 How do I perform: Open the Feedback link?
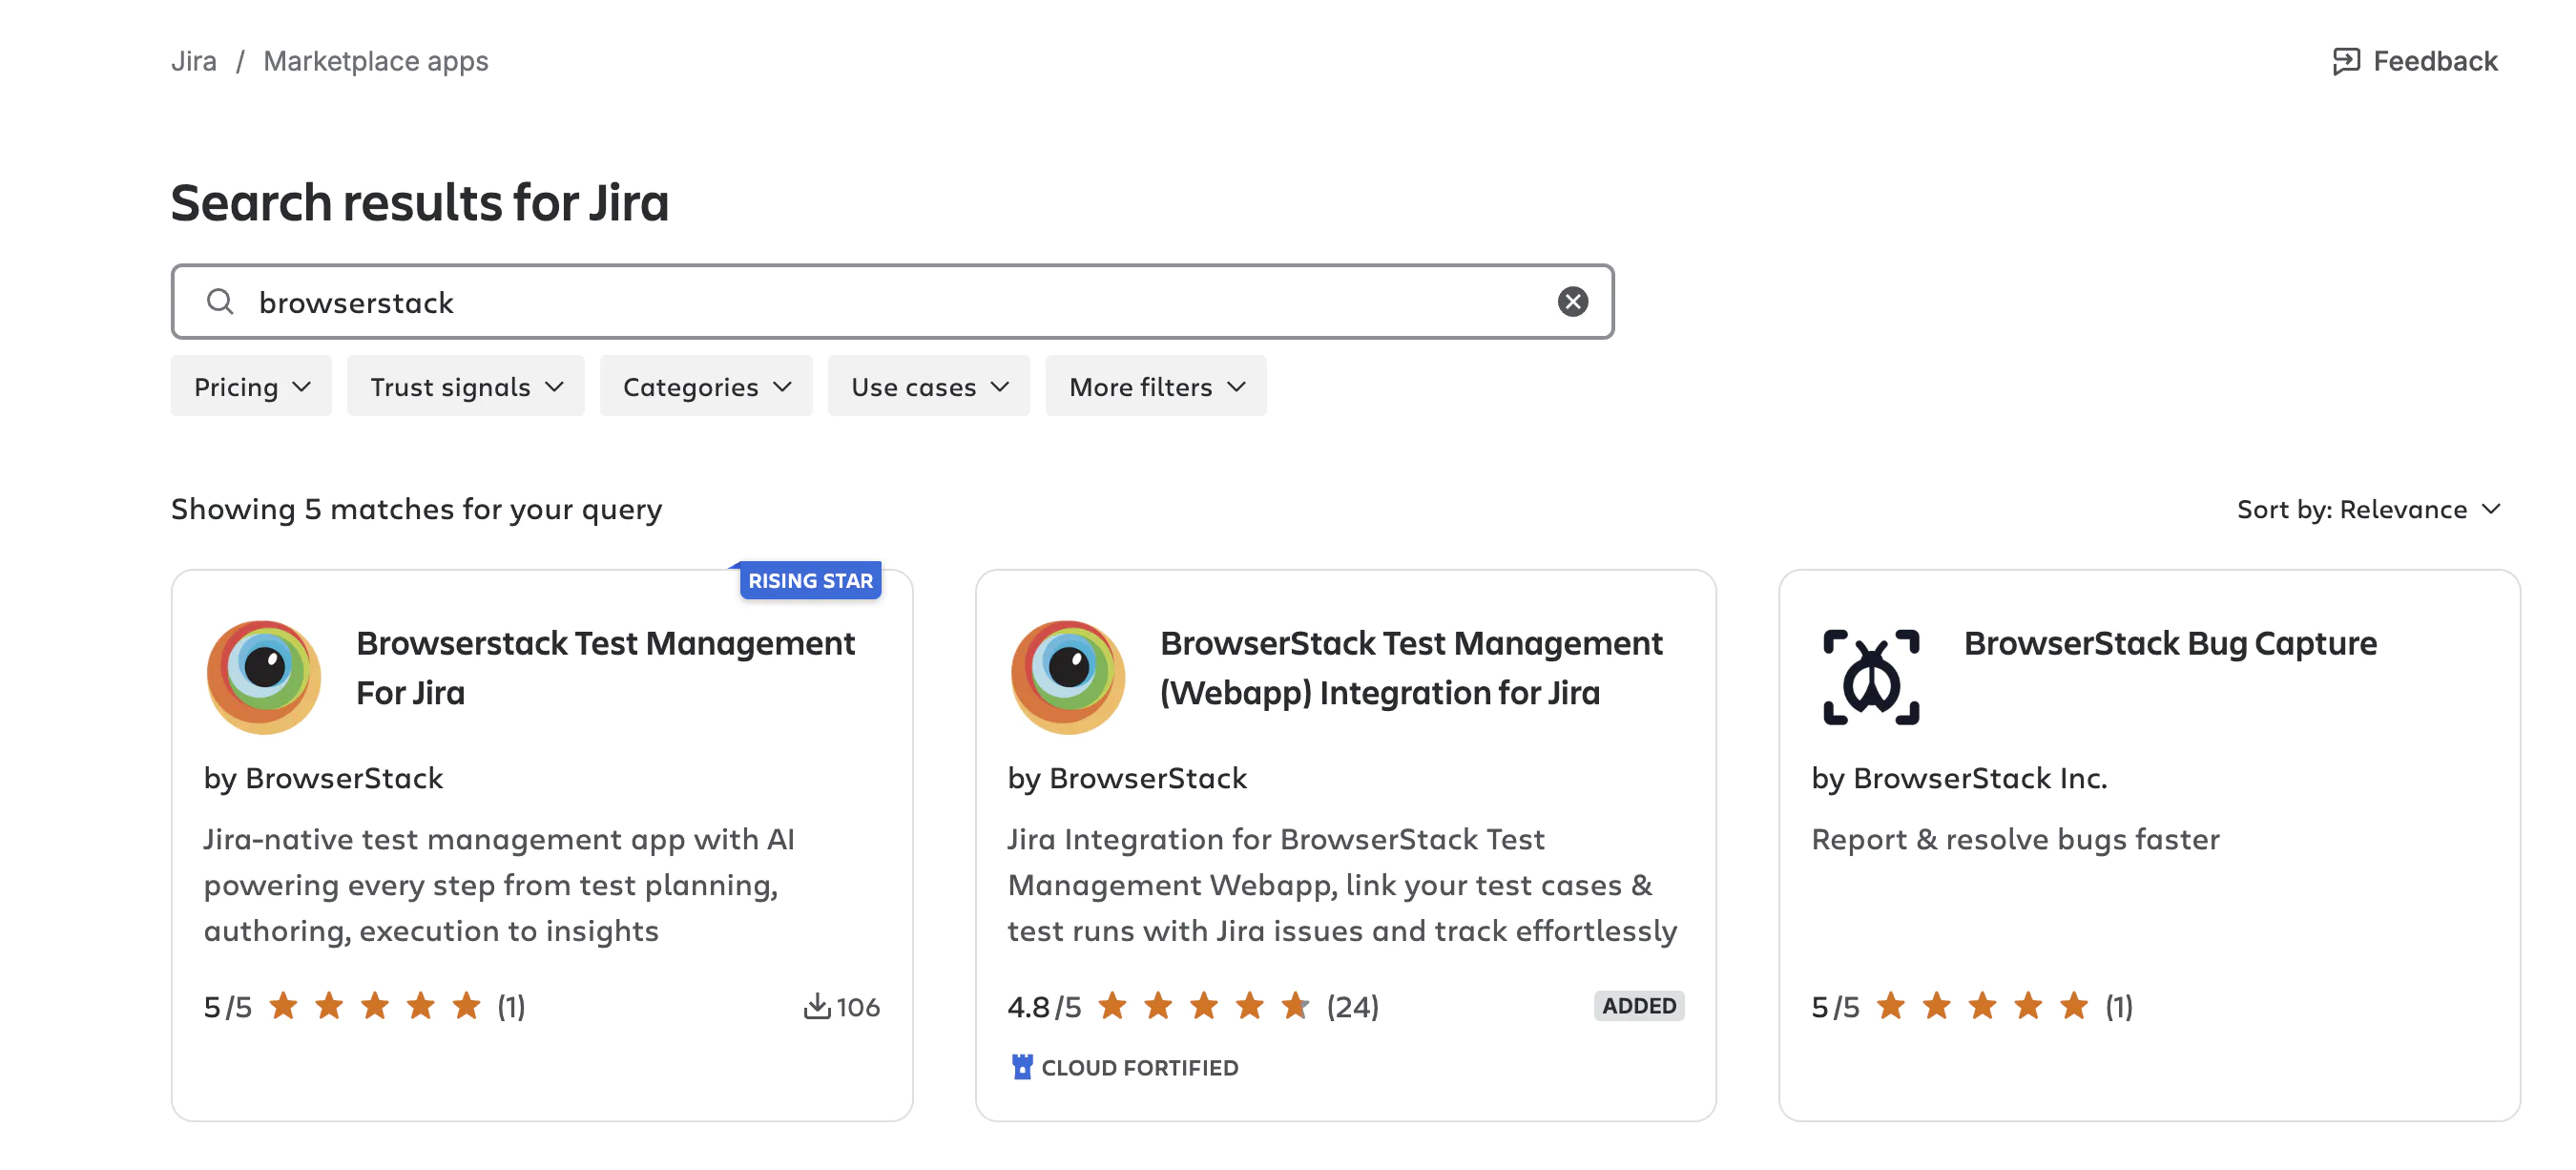pos(2414,61)
